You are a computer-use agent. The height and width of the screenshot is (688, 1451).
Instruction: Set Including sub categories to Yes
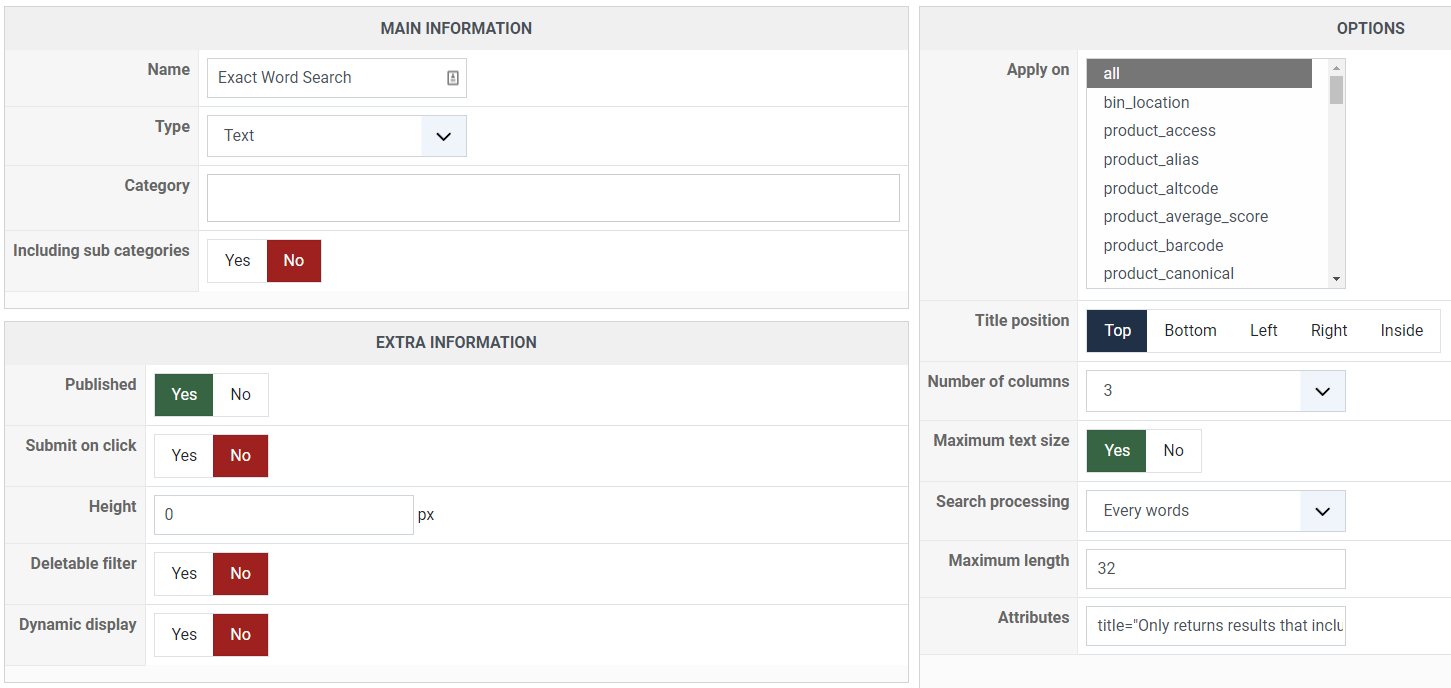tap(237, 261)
